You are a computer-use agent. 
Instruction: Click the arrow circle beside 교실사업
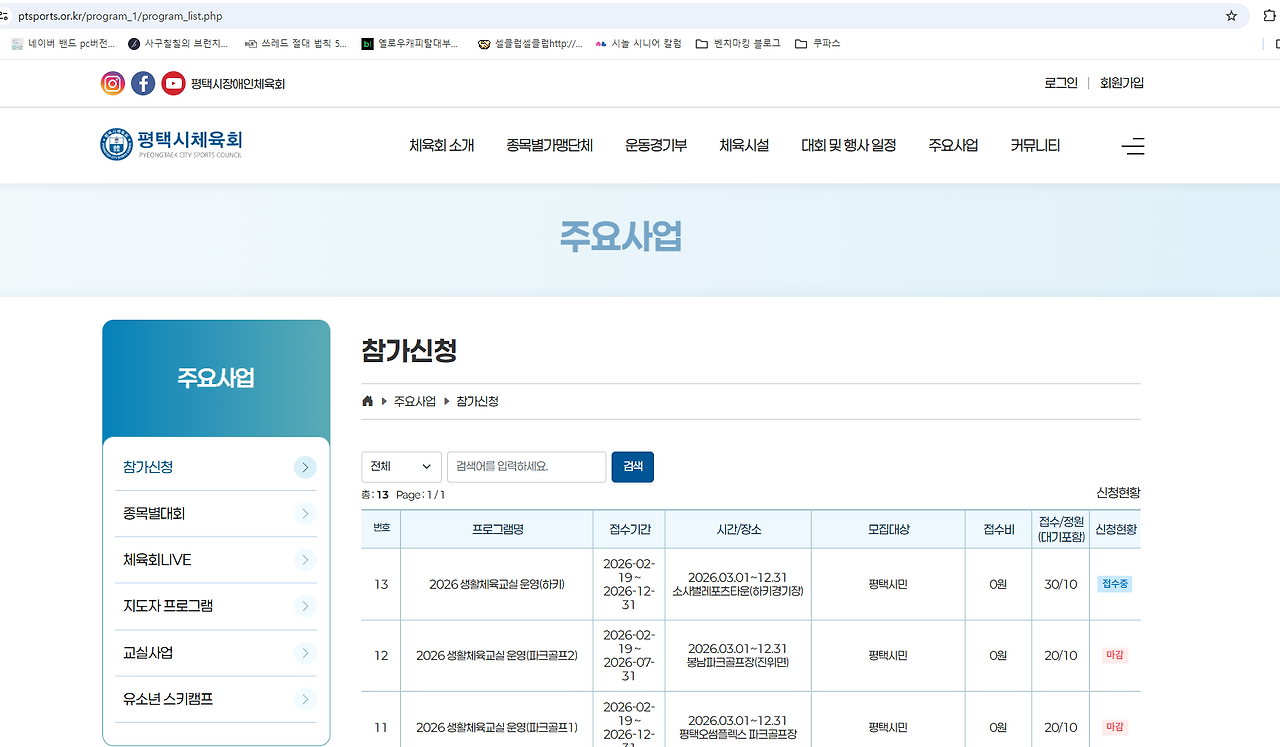point(305,653)
